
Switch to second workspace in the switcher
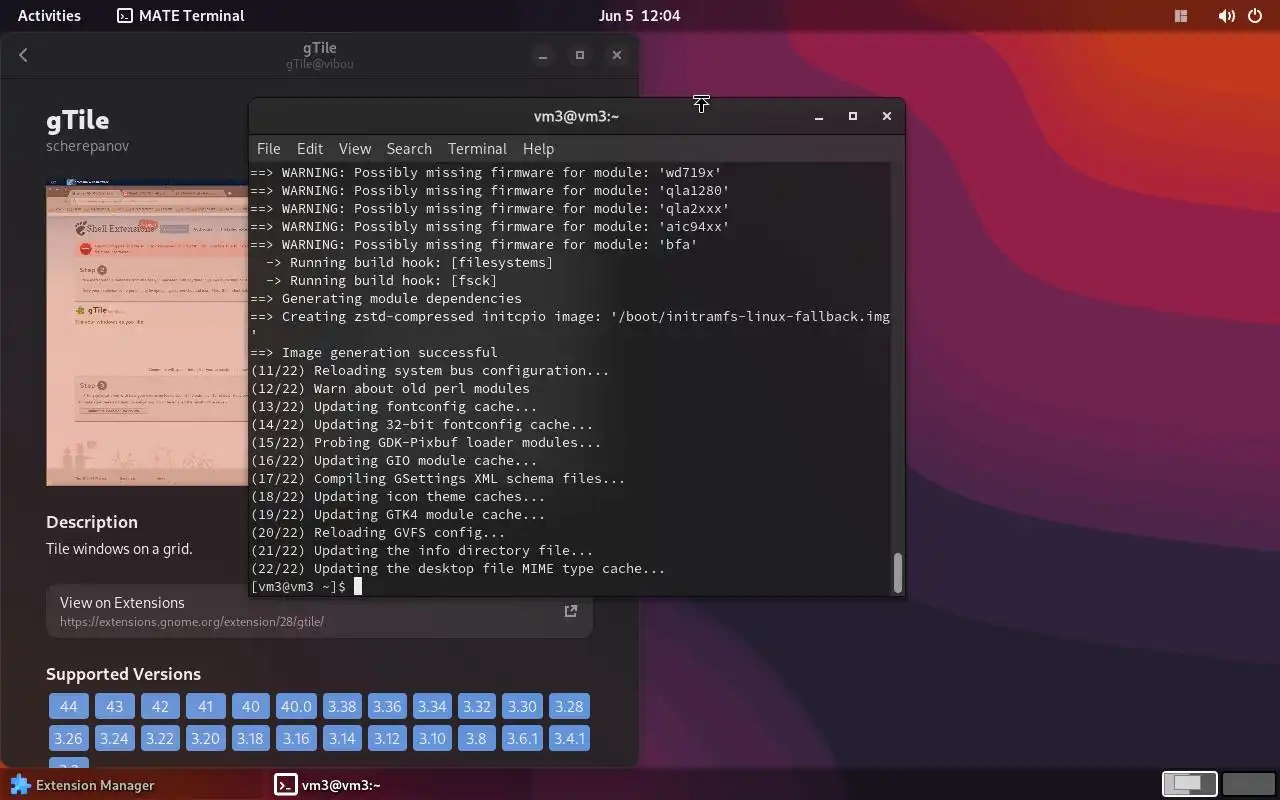[x=1249, y=784]
